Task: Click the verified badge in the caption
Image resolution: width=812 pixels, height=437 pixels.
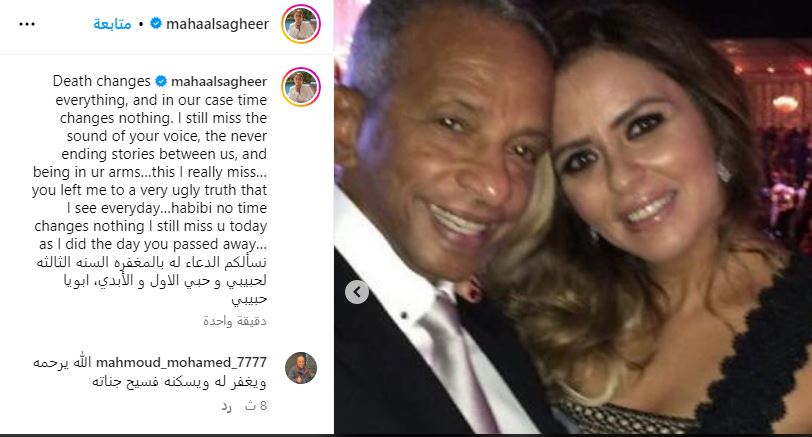Action: click(x=161, y=81)
